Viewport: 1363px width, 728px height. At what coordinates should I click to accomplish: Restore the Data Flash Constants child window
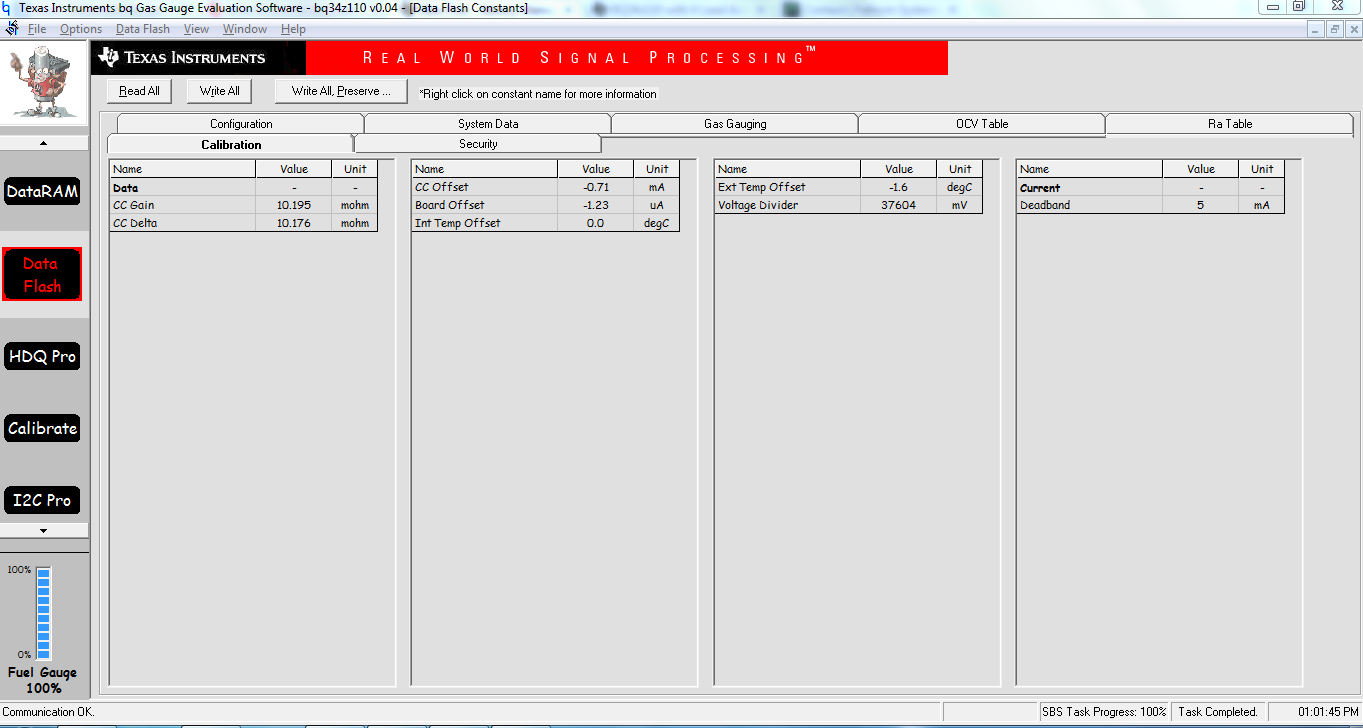[x=1334, y=29]
